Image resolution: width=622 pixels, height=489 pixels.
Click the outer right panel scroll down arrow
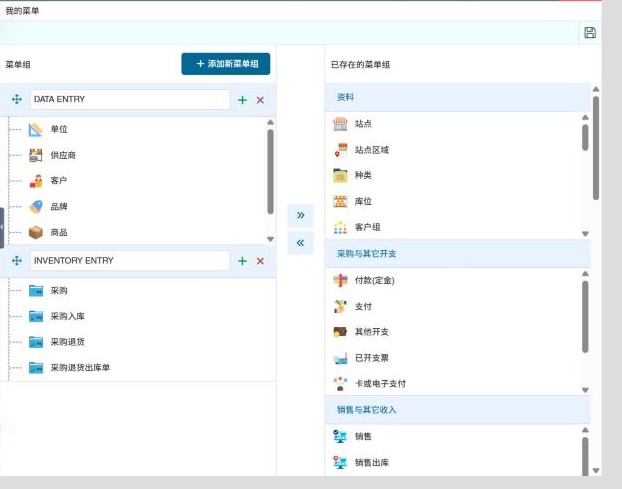[596, 470]
